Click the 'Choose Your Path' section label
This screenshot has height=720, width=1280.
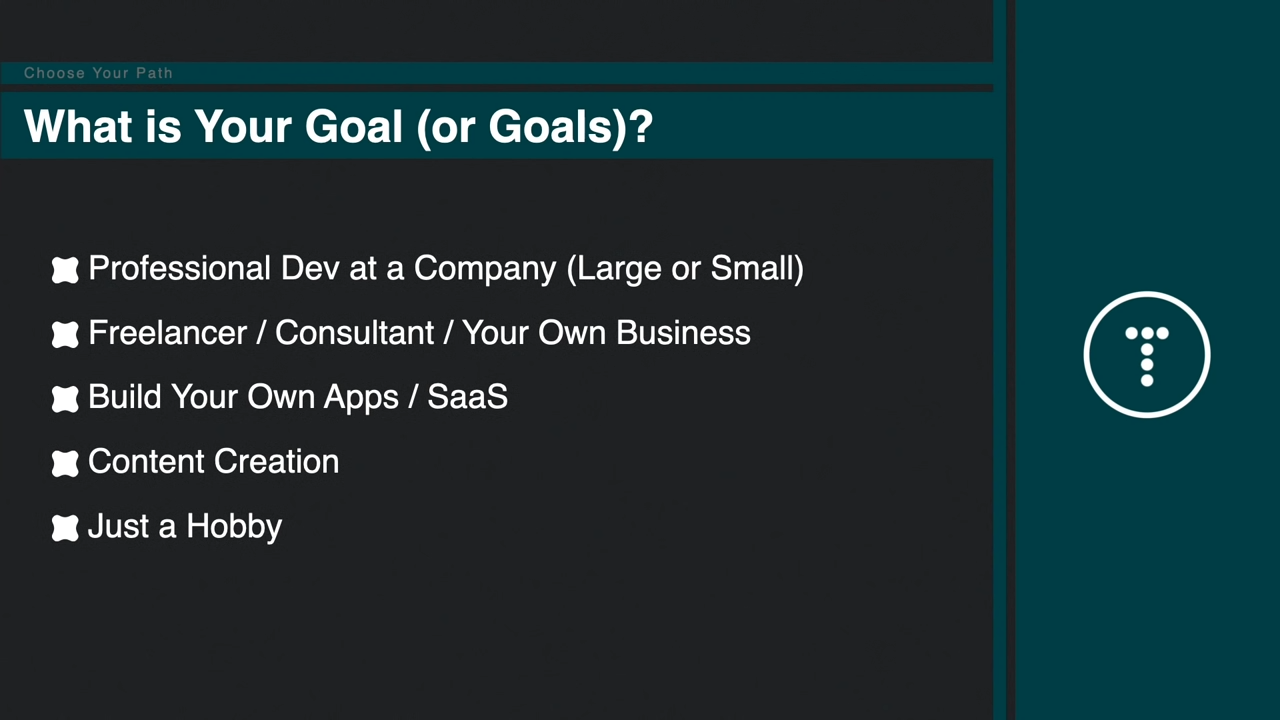pyautogui.click(x=98, y=73)
